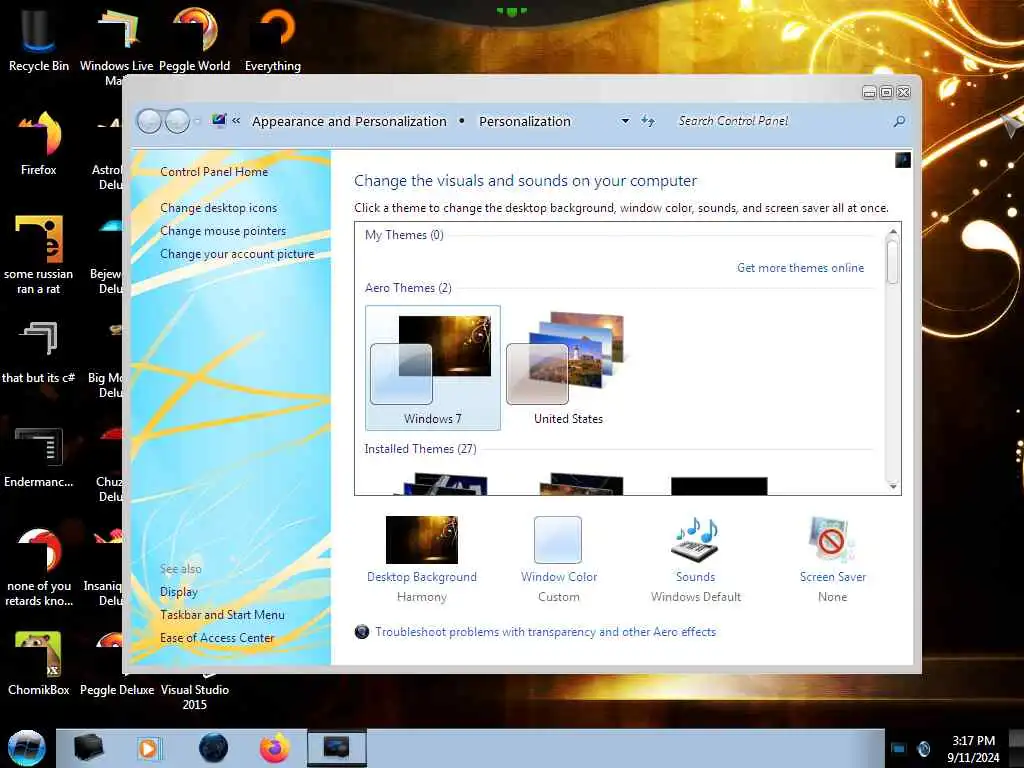Select the Windows 7 Aero theme

coord(433,368)
